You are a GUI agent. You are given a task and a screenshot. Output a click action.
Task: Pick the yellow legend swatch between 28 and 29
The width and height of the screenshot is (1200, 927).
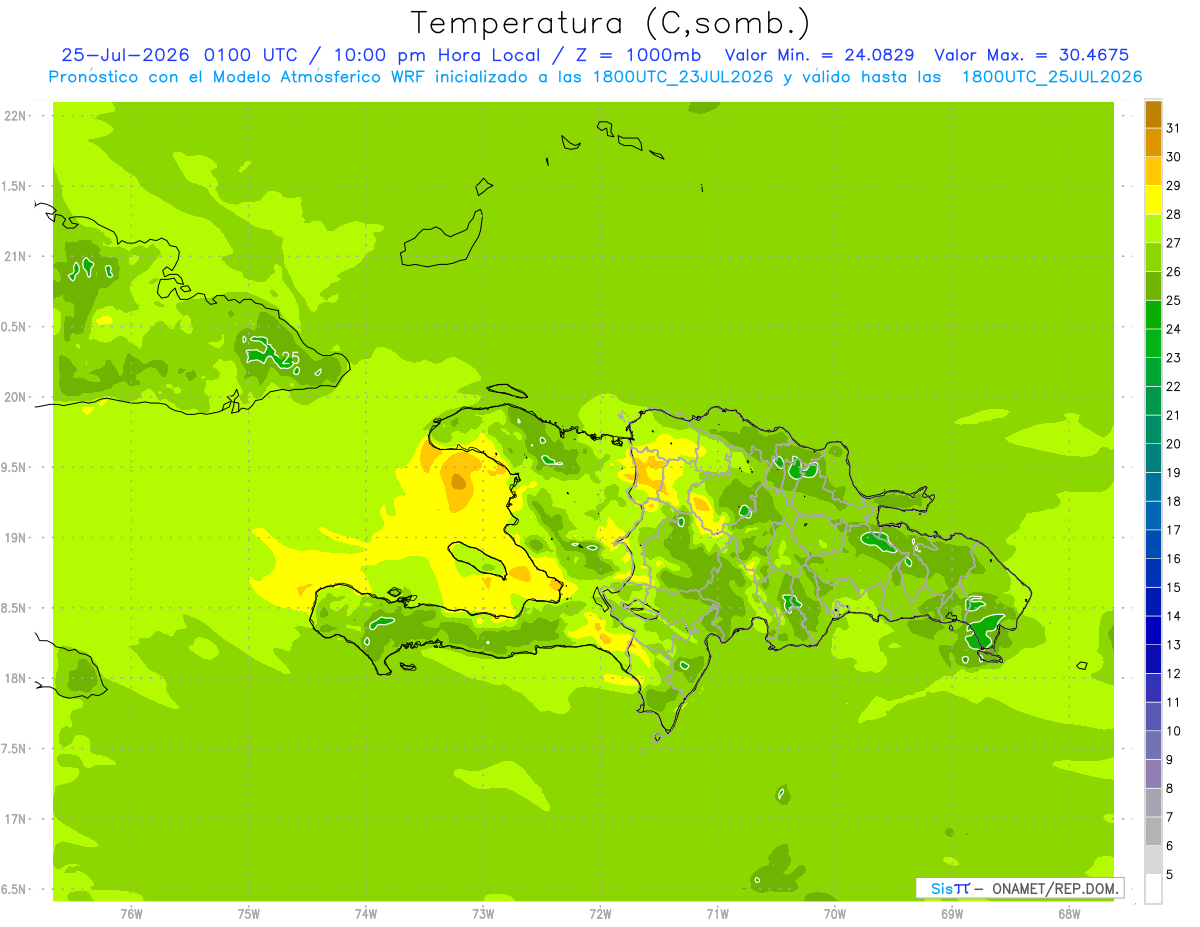(x=1153, y=200)
